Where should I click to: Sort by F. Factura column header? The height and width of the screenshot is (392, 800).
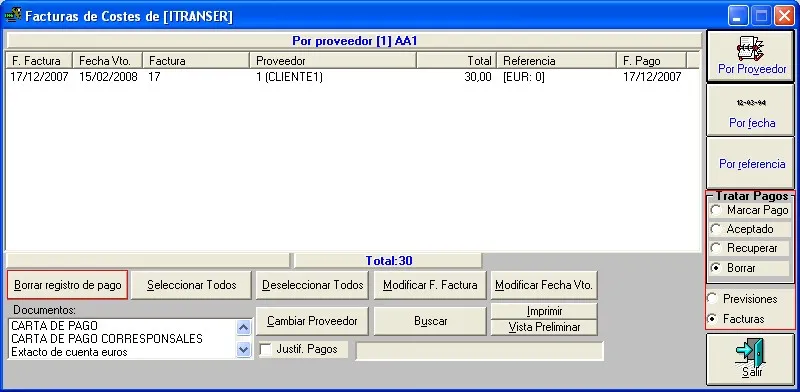click(x=39, y=61)
